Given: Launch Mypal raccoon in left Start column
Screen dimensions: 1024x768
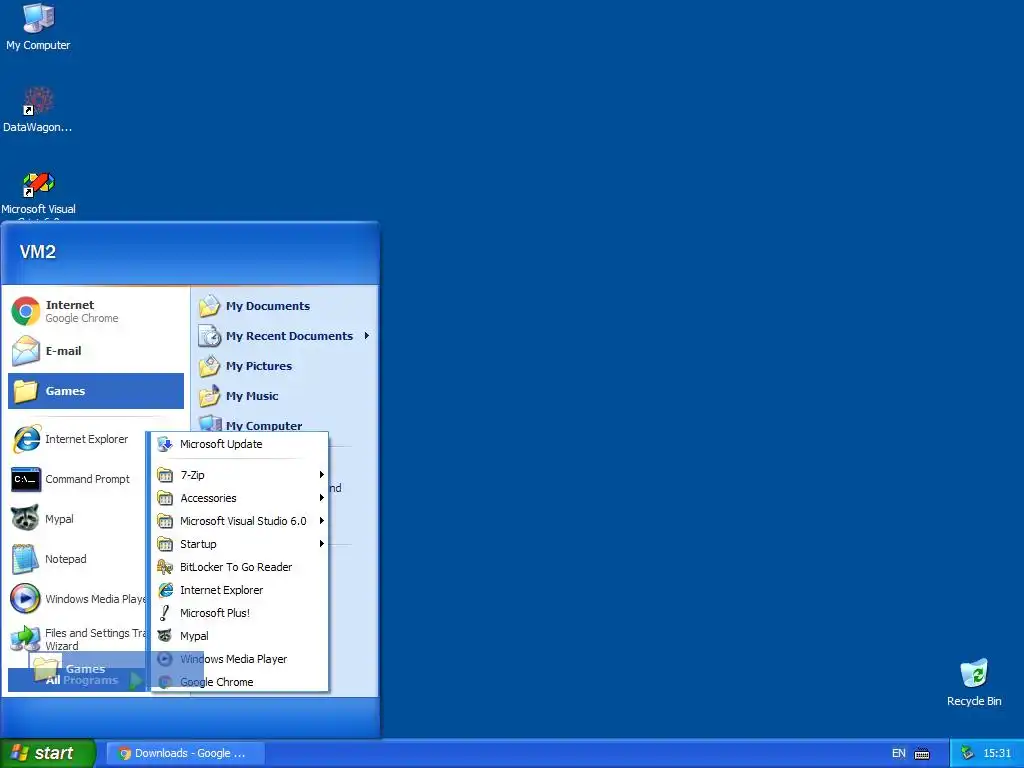Looking at the screenshot, I should tap(77, 519).
